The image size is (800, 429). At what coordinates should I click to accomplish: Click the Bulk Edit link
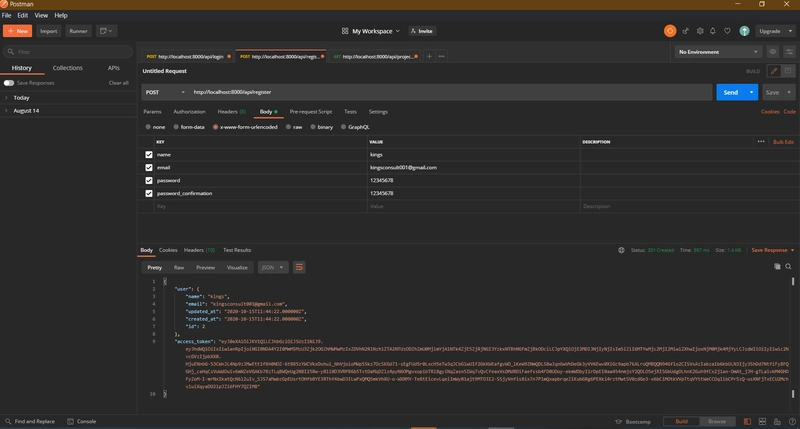[783, 142]
